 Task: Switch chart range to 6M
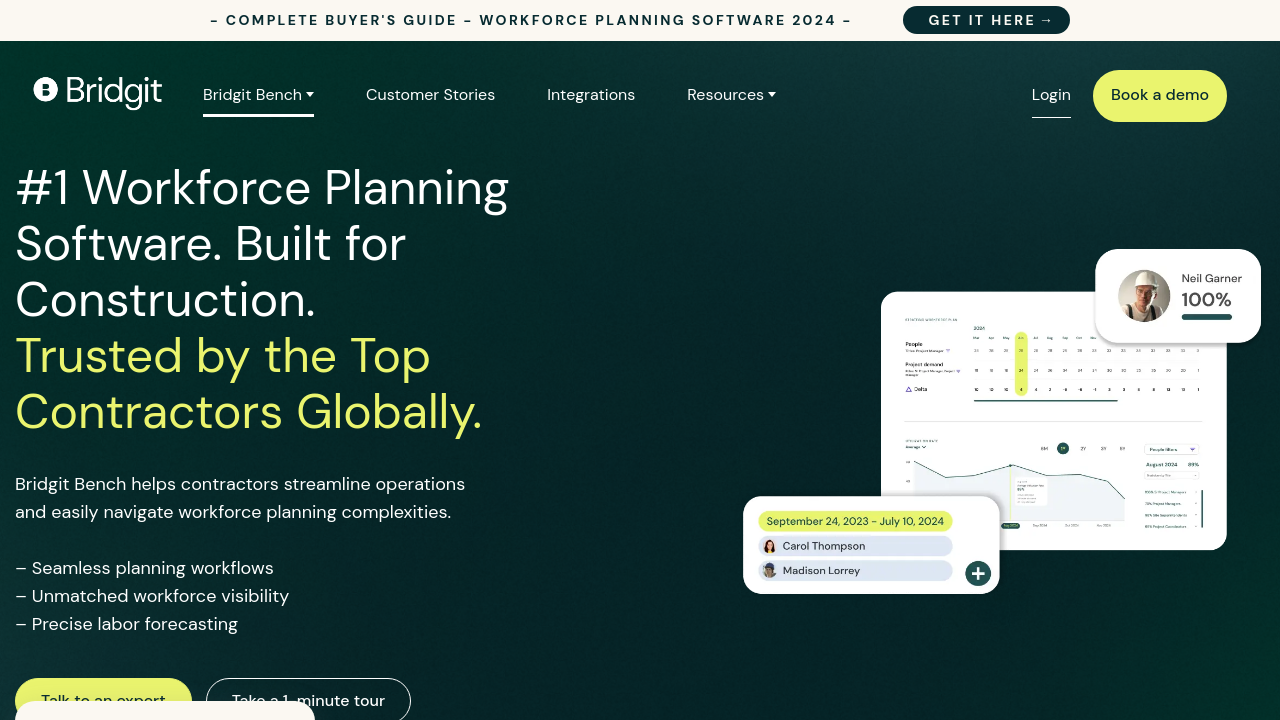click(1044, 449)
